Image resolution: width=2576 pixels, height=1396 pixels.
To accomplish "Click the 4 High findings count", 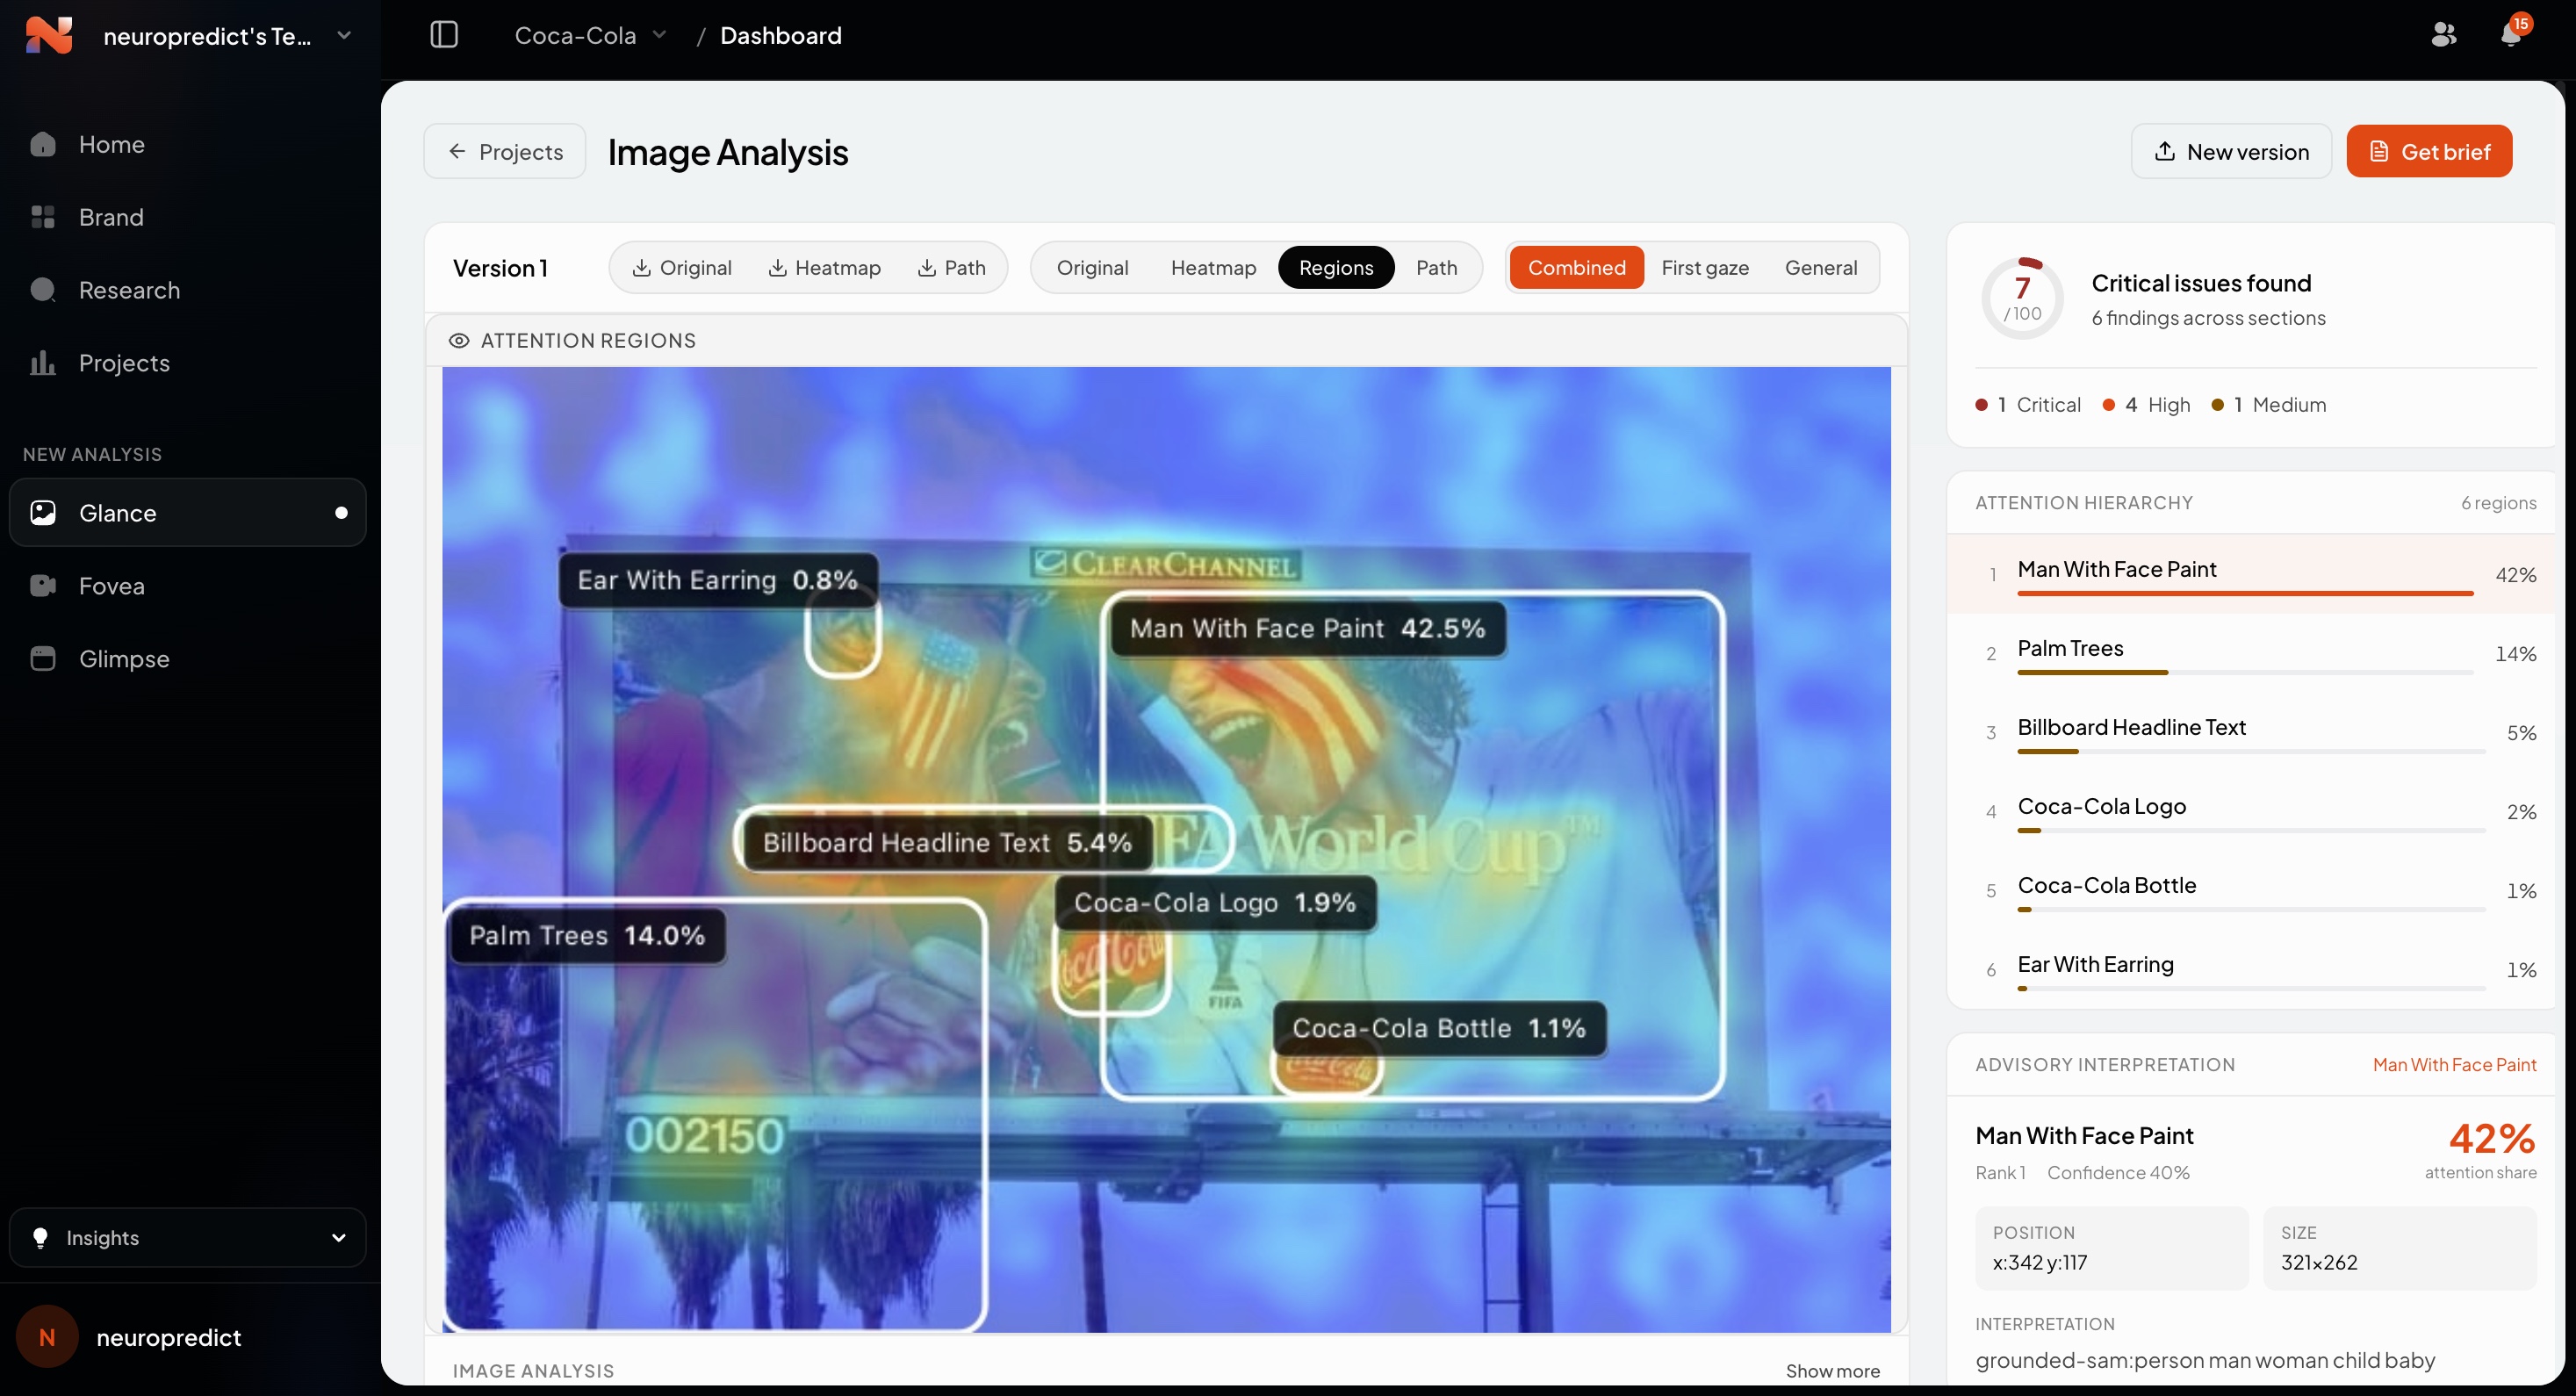I will tap(2146, 405).
